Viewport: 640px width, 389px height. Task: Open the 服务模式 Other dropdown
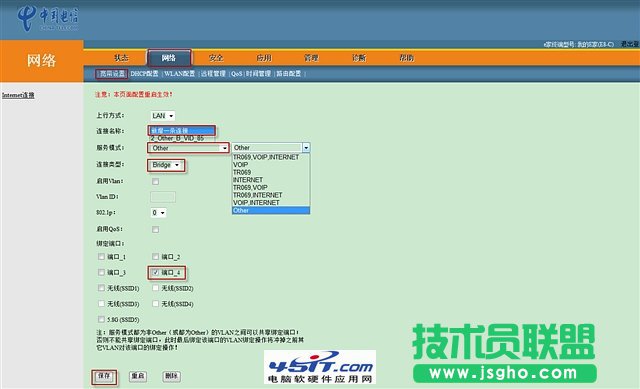[x=188, y=148]
